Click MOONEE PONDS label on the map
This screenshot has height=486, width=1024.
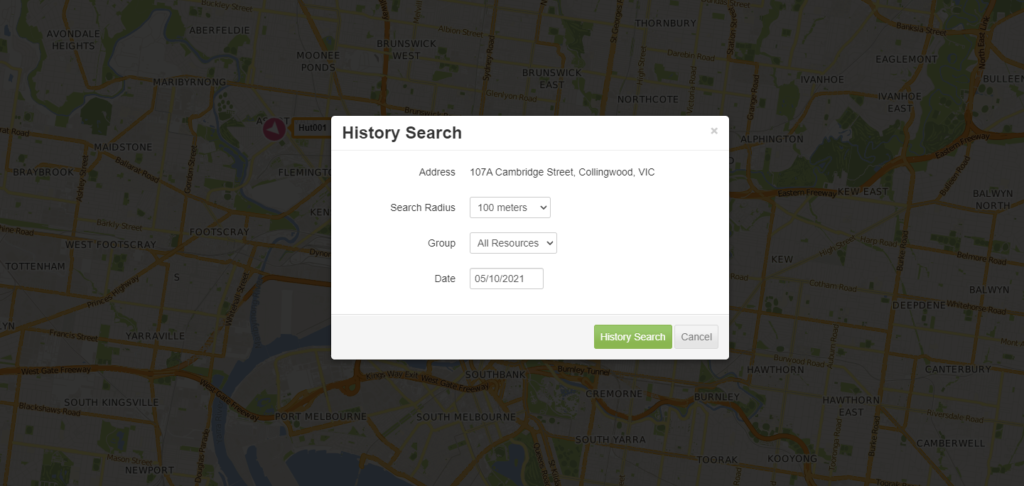318,61
